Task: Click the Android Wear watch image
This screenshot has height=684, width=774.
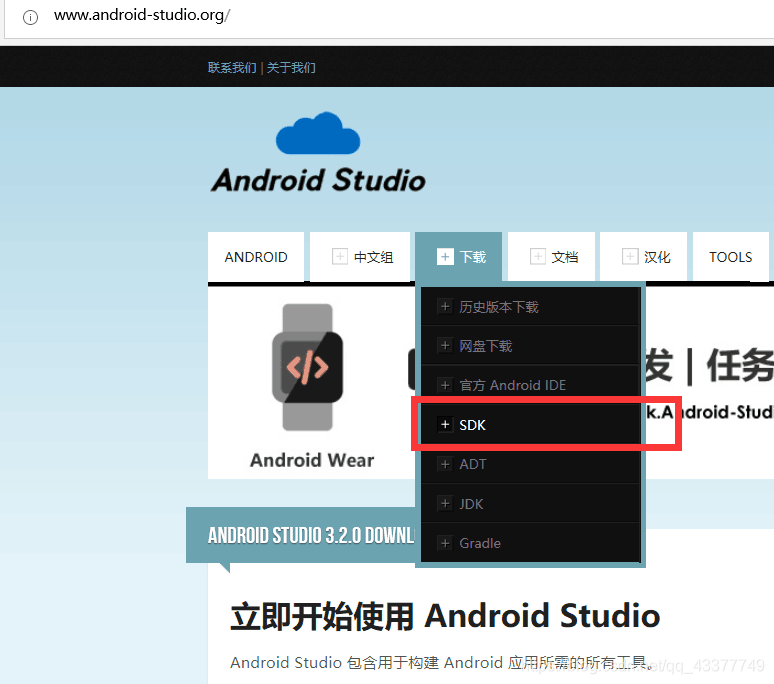Action: point(308,367)
